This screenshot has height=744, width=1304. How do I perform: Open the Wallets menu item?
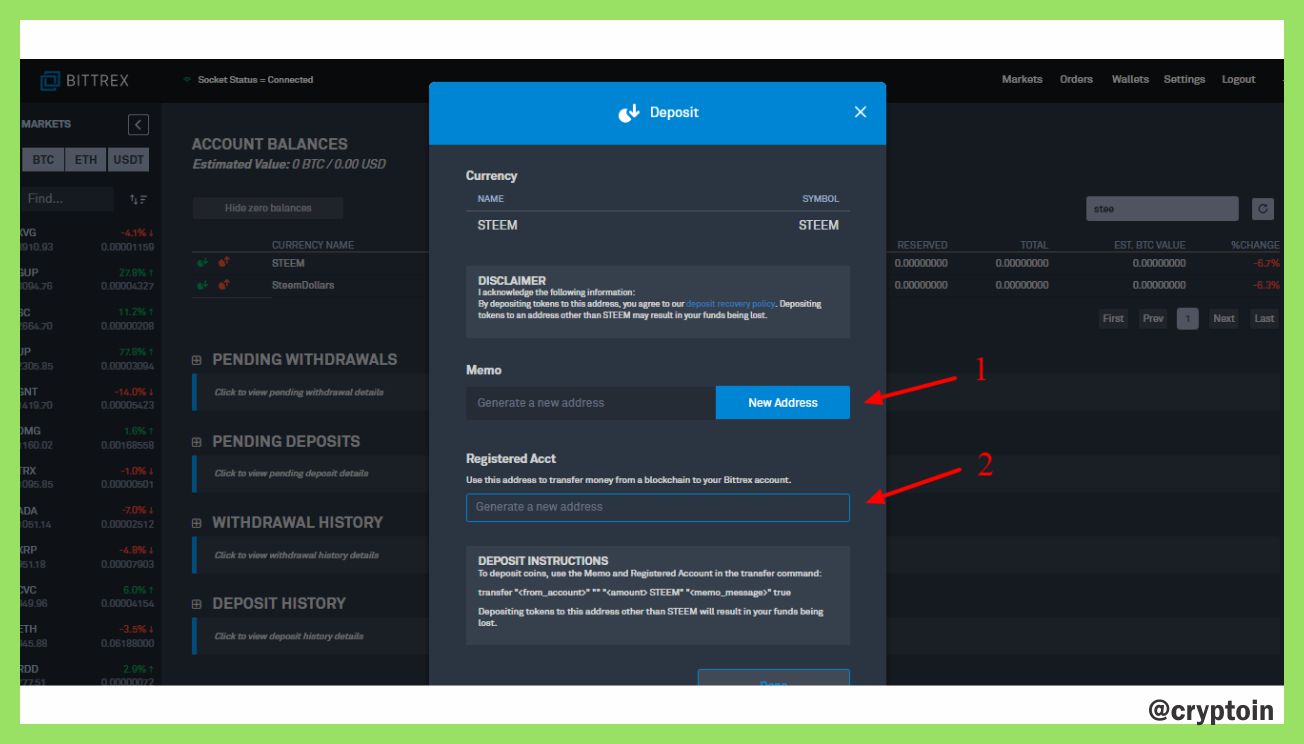[x=1130, y=80]
